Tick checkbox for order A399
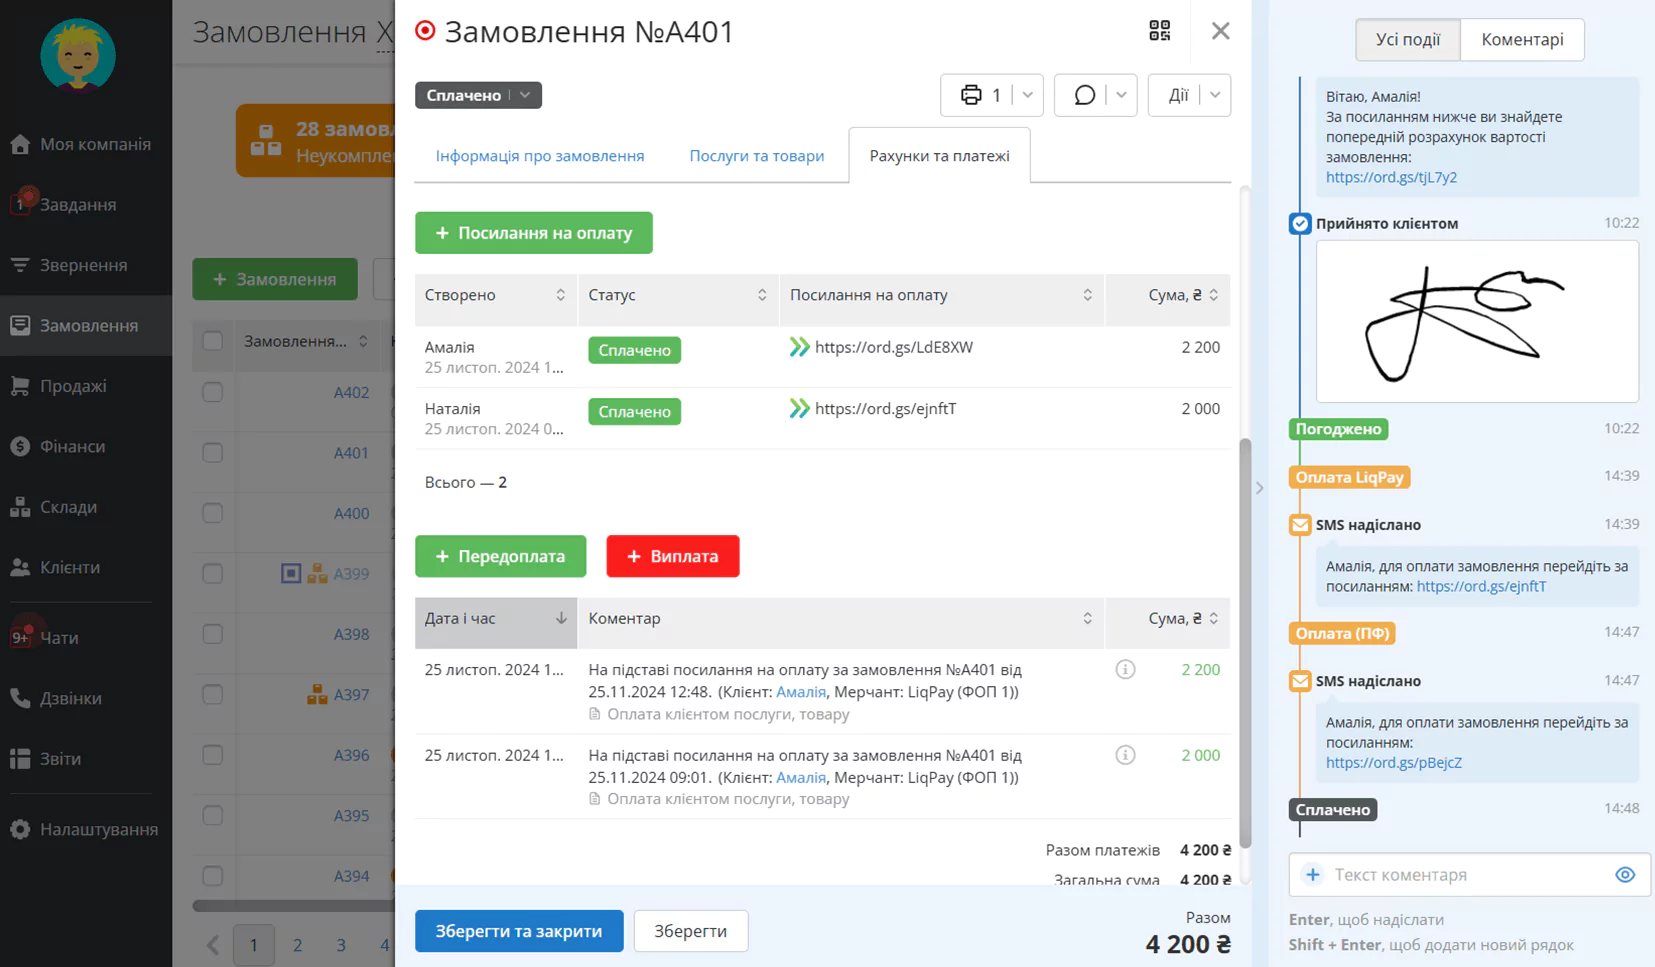This screenshot has width=1655, height=967. [x=212, y=574]
